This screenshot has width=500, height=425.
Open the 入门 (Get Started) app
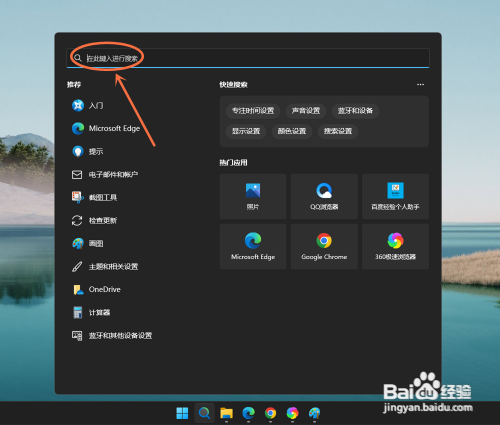pyautogui.click(x=88, y=106)
